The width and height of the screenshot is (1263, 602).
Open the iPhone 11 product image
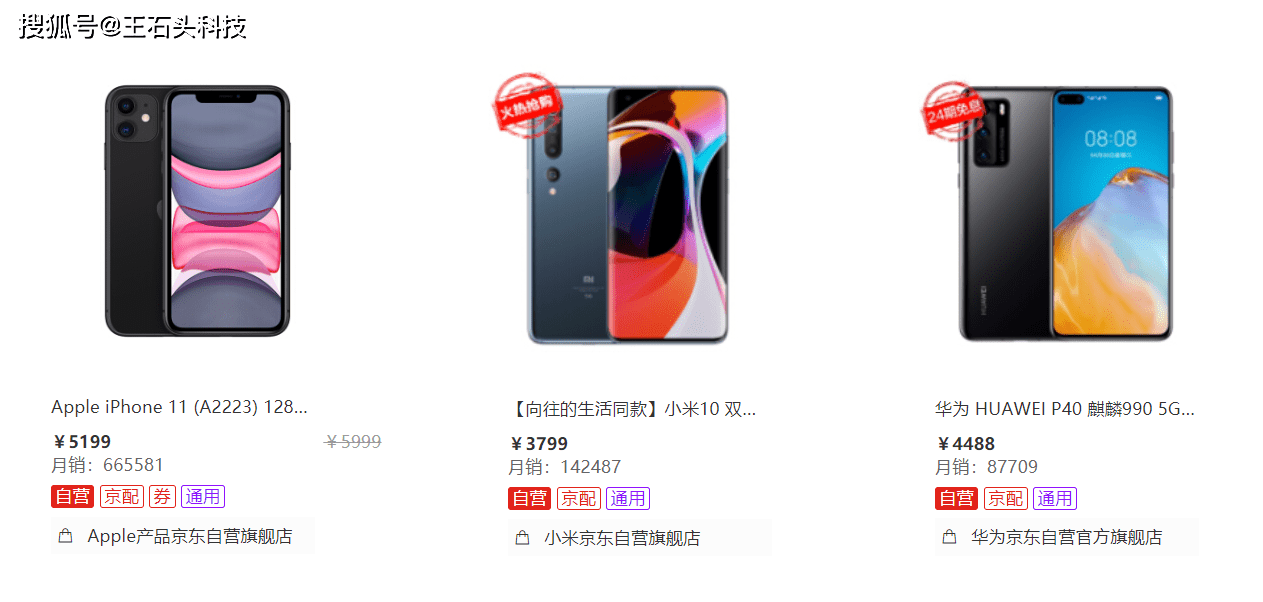coord(197,211)
